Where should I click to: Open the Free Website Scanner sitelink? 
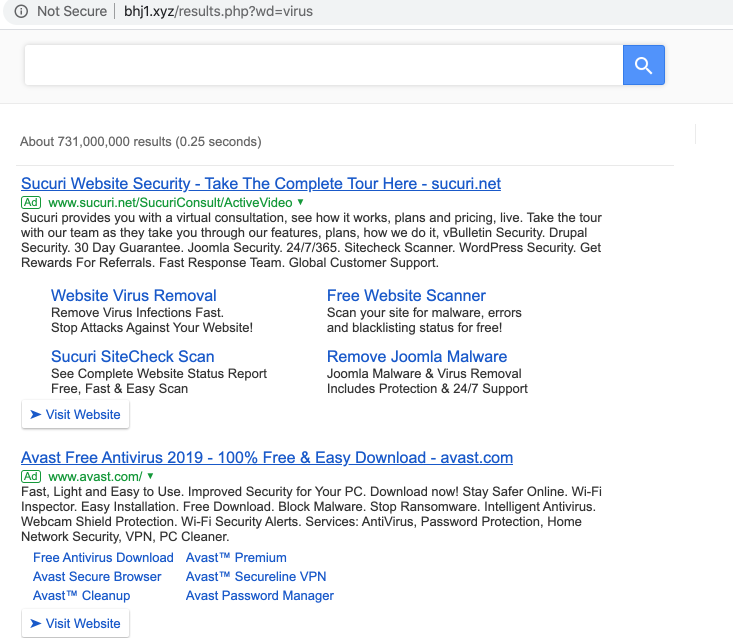point(406,296)
